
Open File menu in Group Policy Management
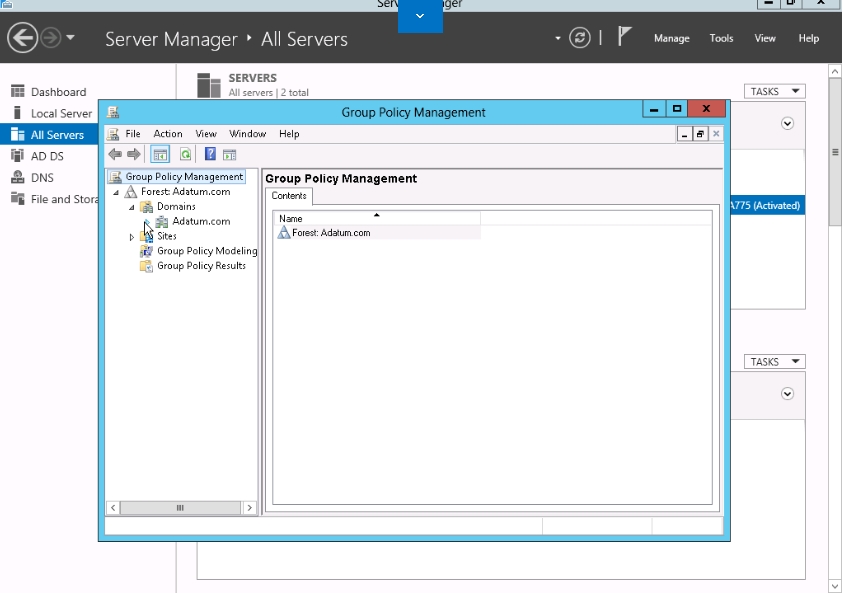(133, 134)
